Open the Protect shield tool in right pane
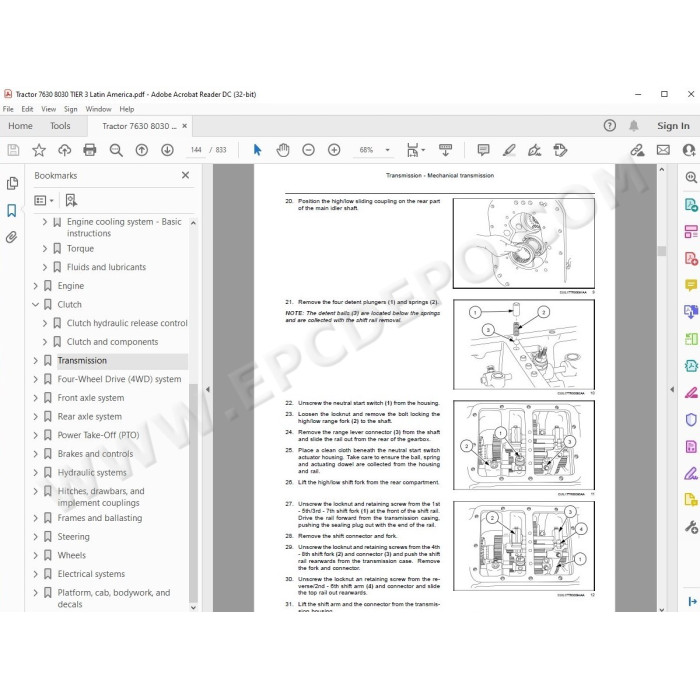 [691, 420]
